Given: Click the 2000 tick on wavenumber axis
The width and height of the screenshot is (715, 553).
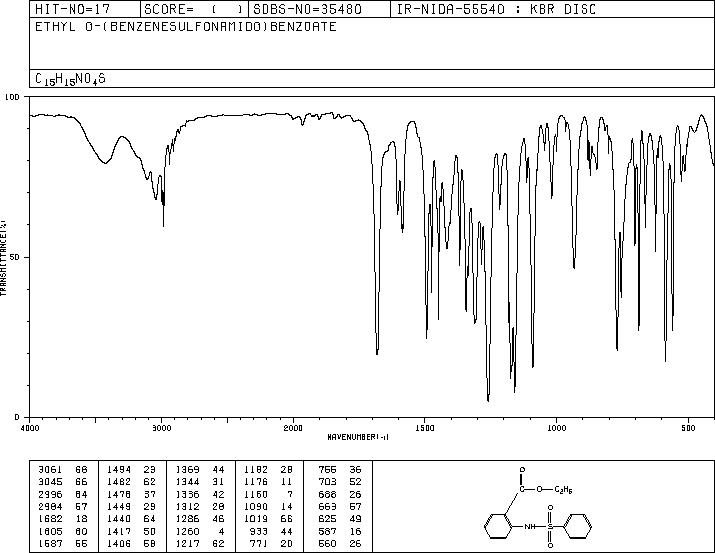Looking at the screenshot, I should tap(293, 427).
